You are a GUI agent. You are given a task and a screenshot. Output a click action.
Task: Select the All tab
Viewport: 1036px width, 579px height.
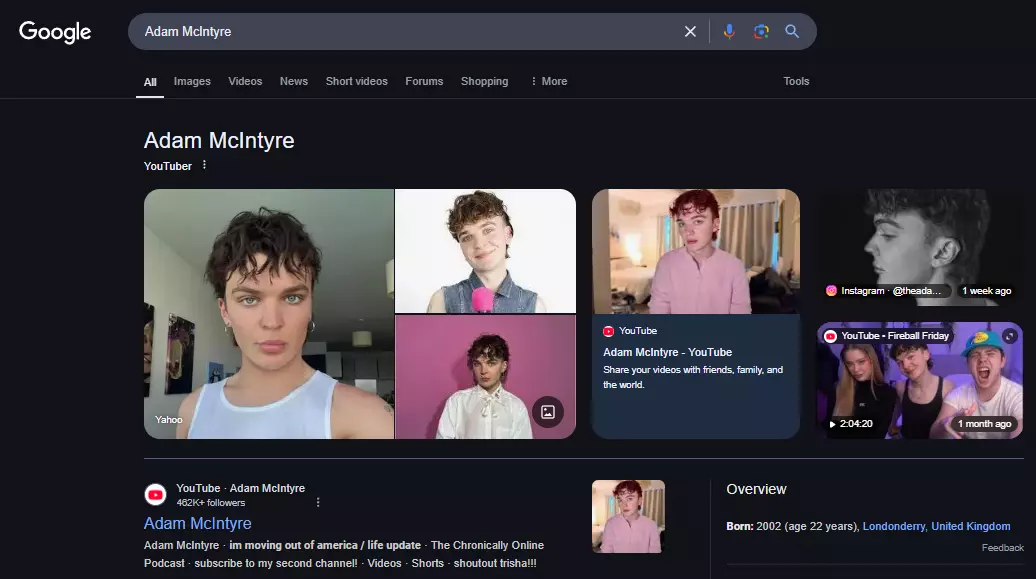[150, 82]
